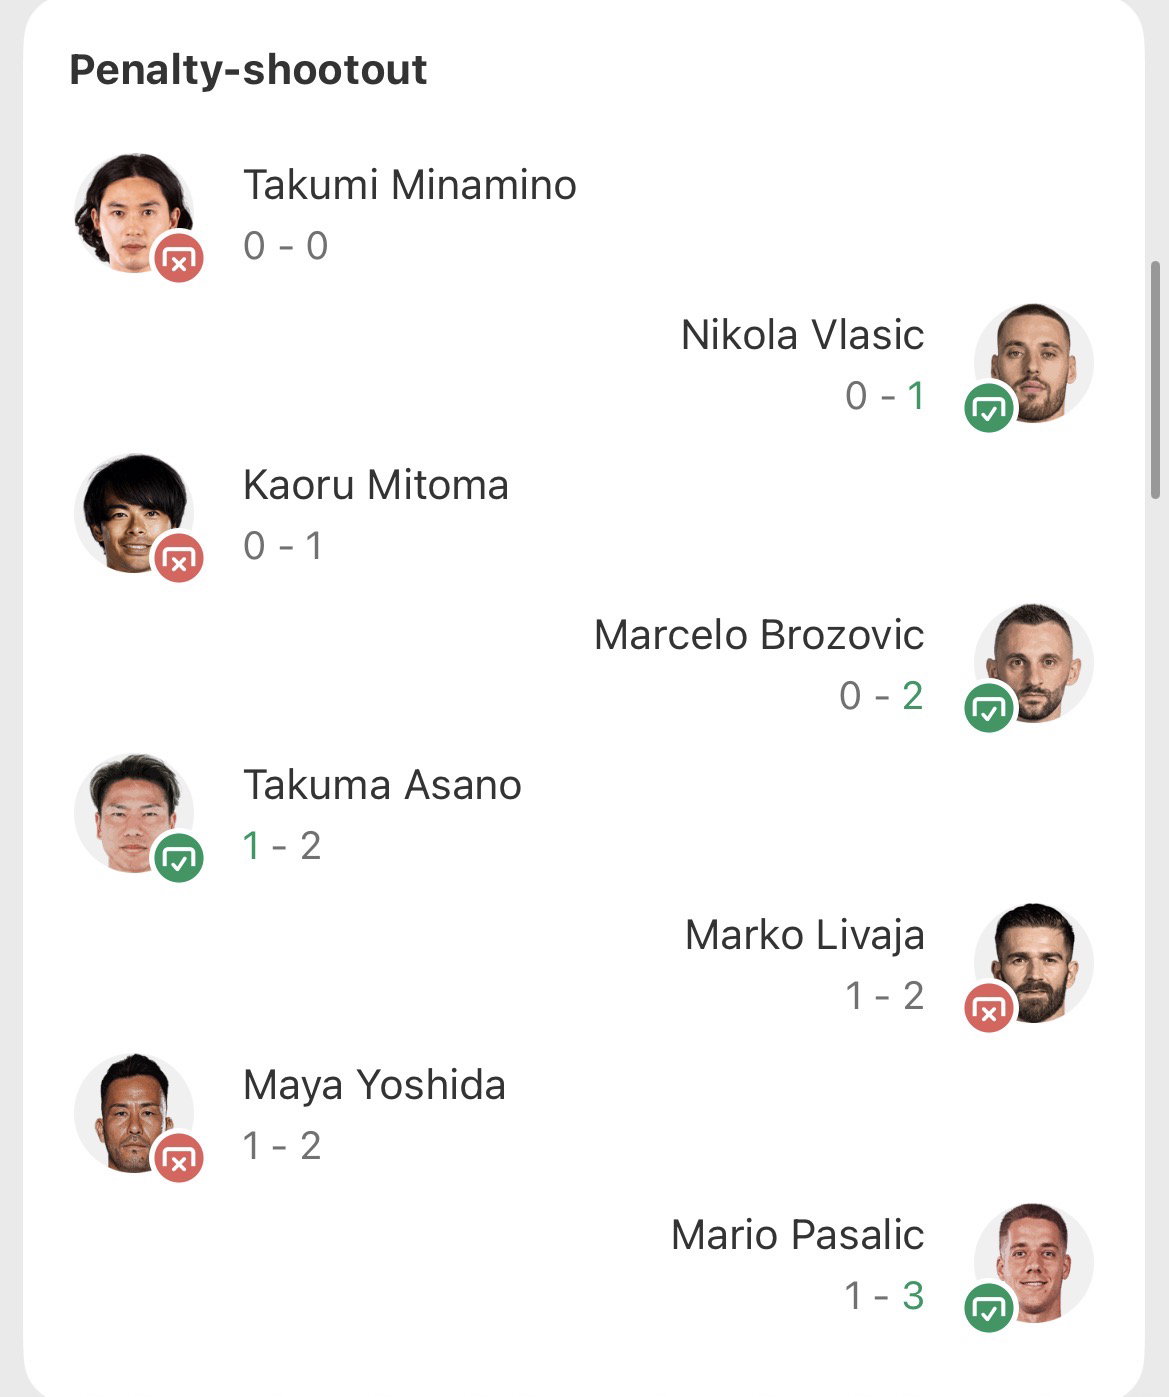Select the Marcelo Brozovic name link
The height and width of the screenshot is (1397, 1170).
pyautogui.click(x=759, y=635)
